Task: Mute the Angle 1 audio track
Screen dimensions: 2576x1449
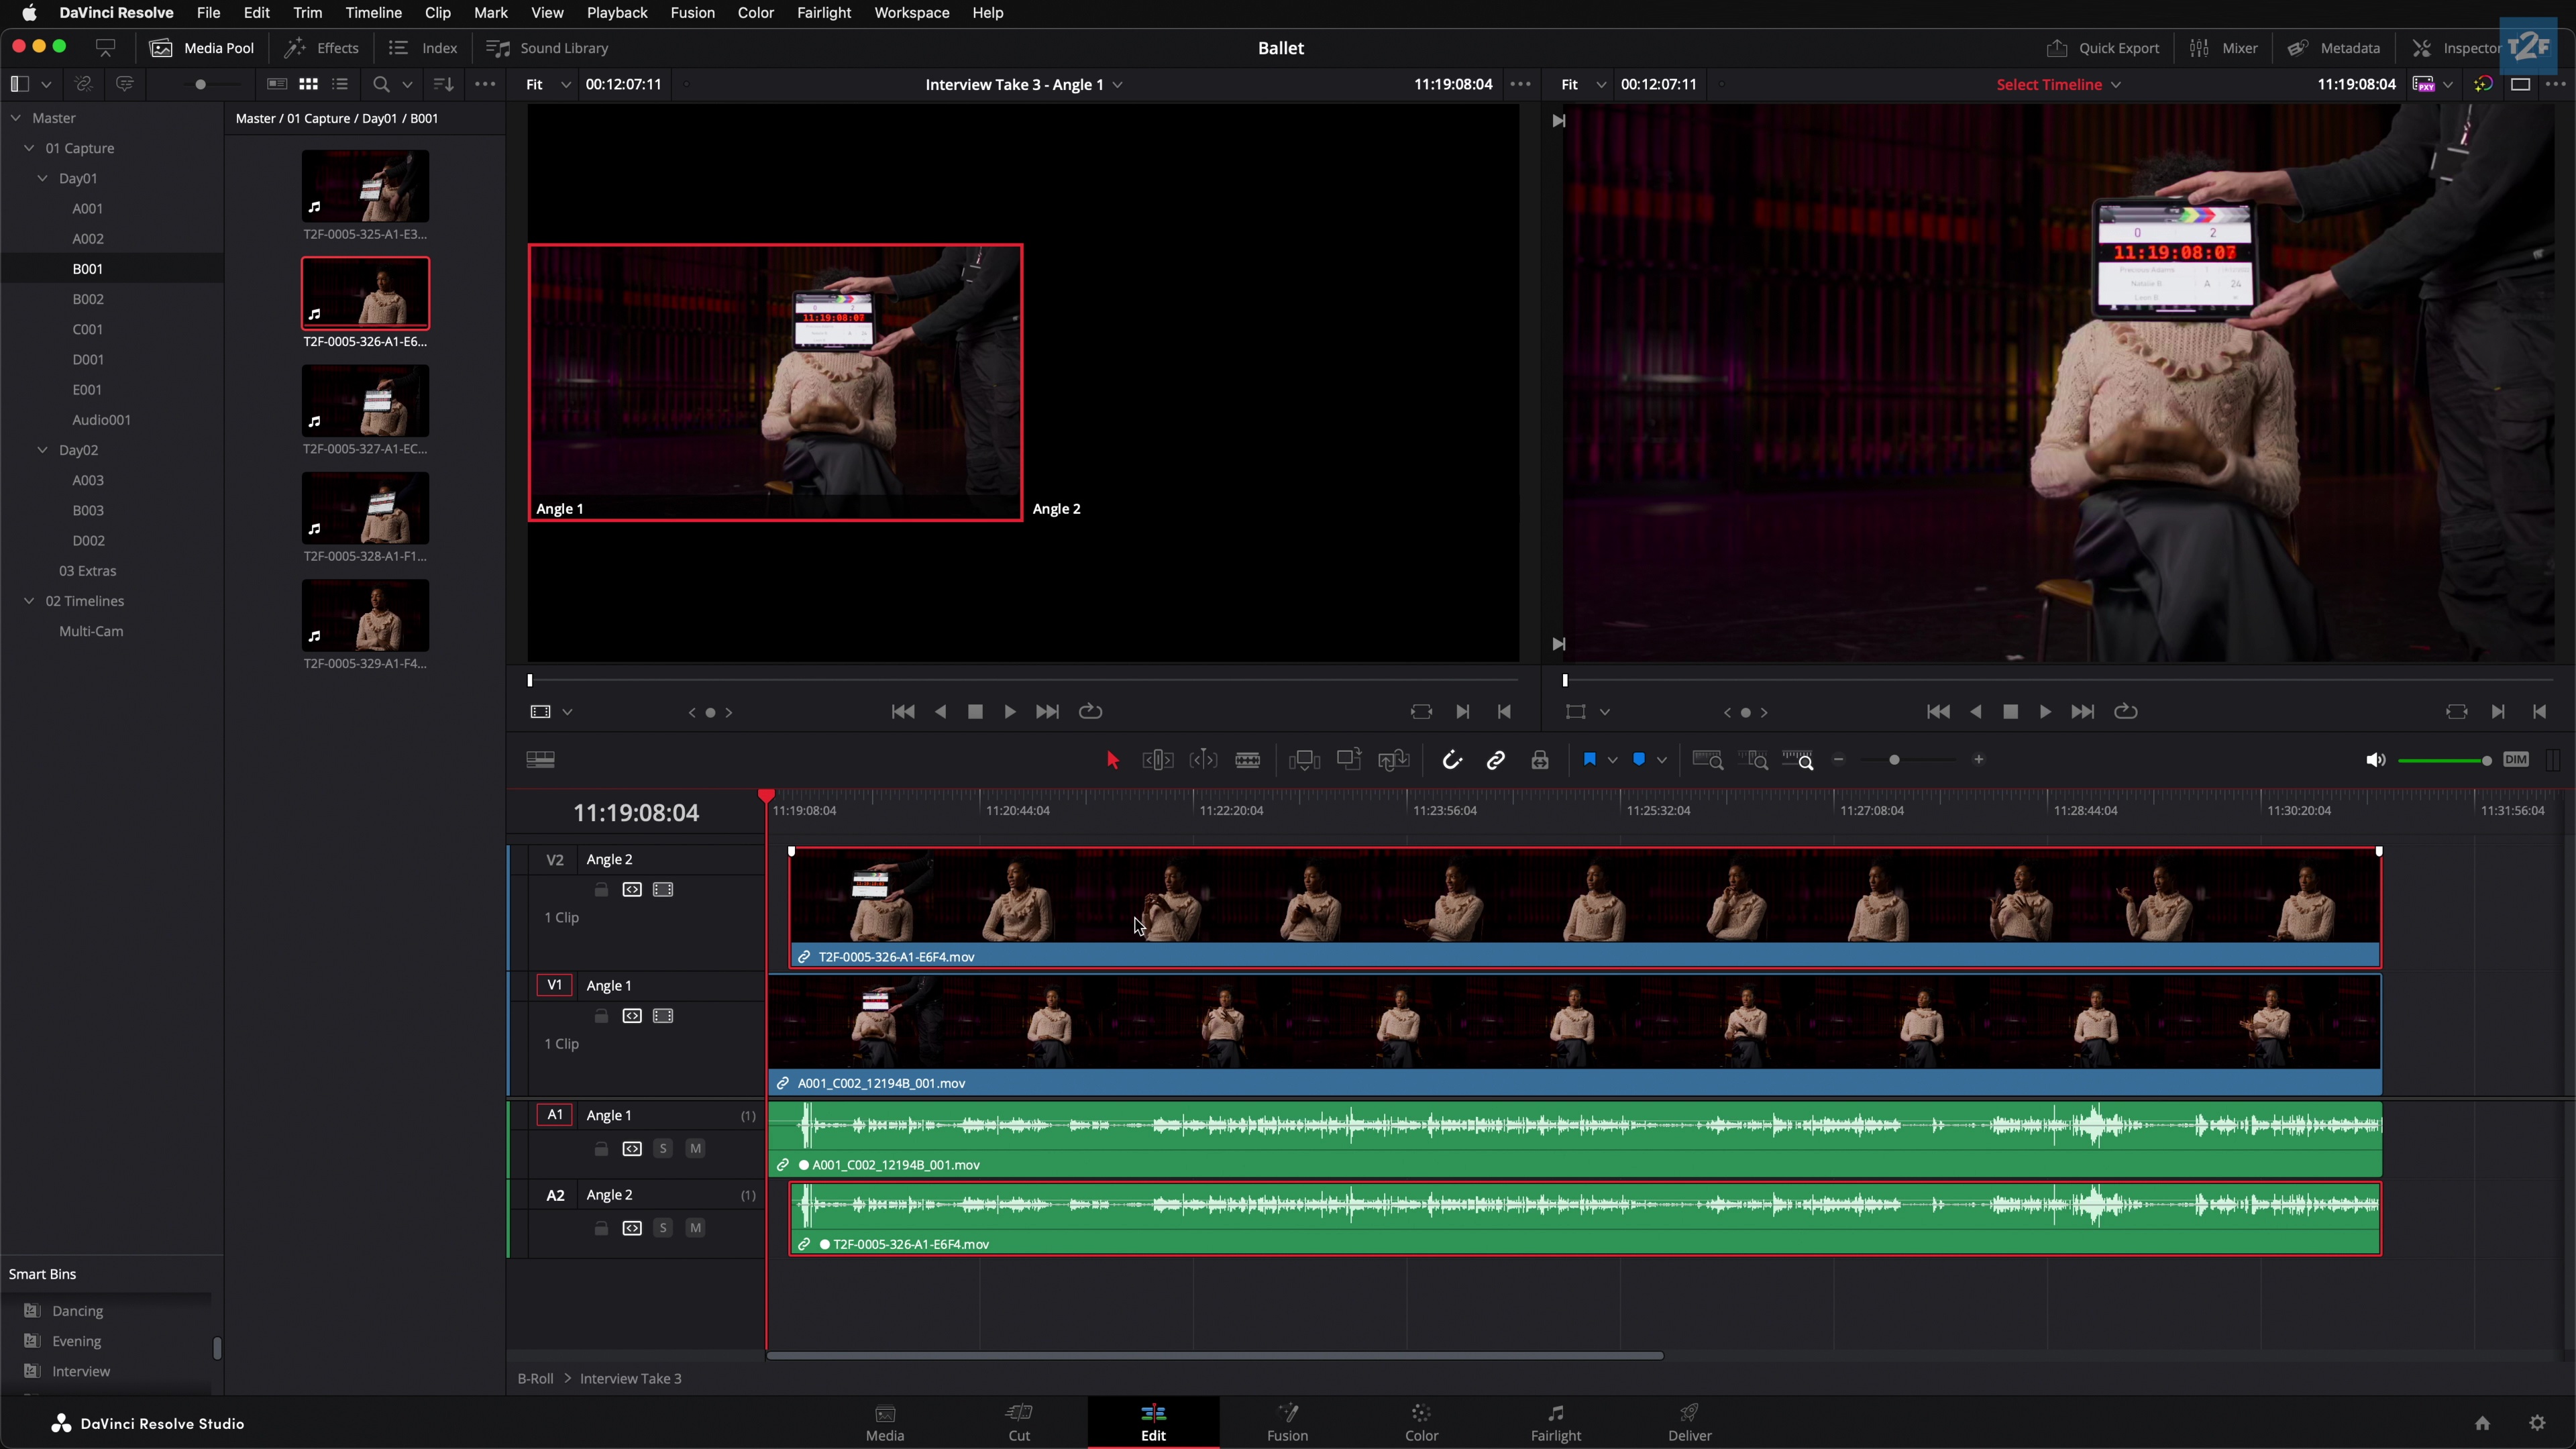Action: tap(695, 1148)
